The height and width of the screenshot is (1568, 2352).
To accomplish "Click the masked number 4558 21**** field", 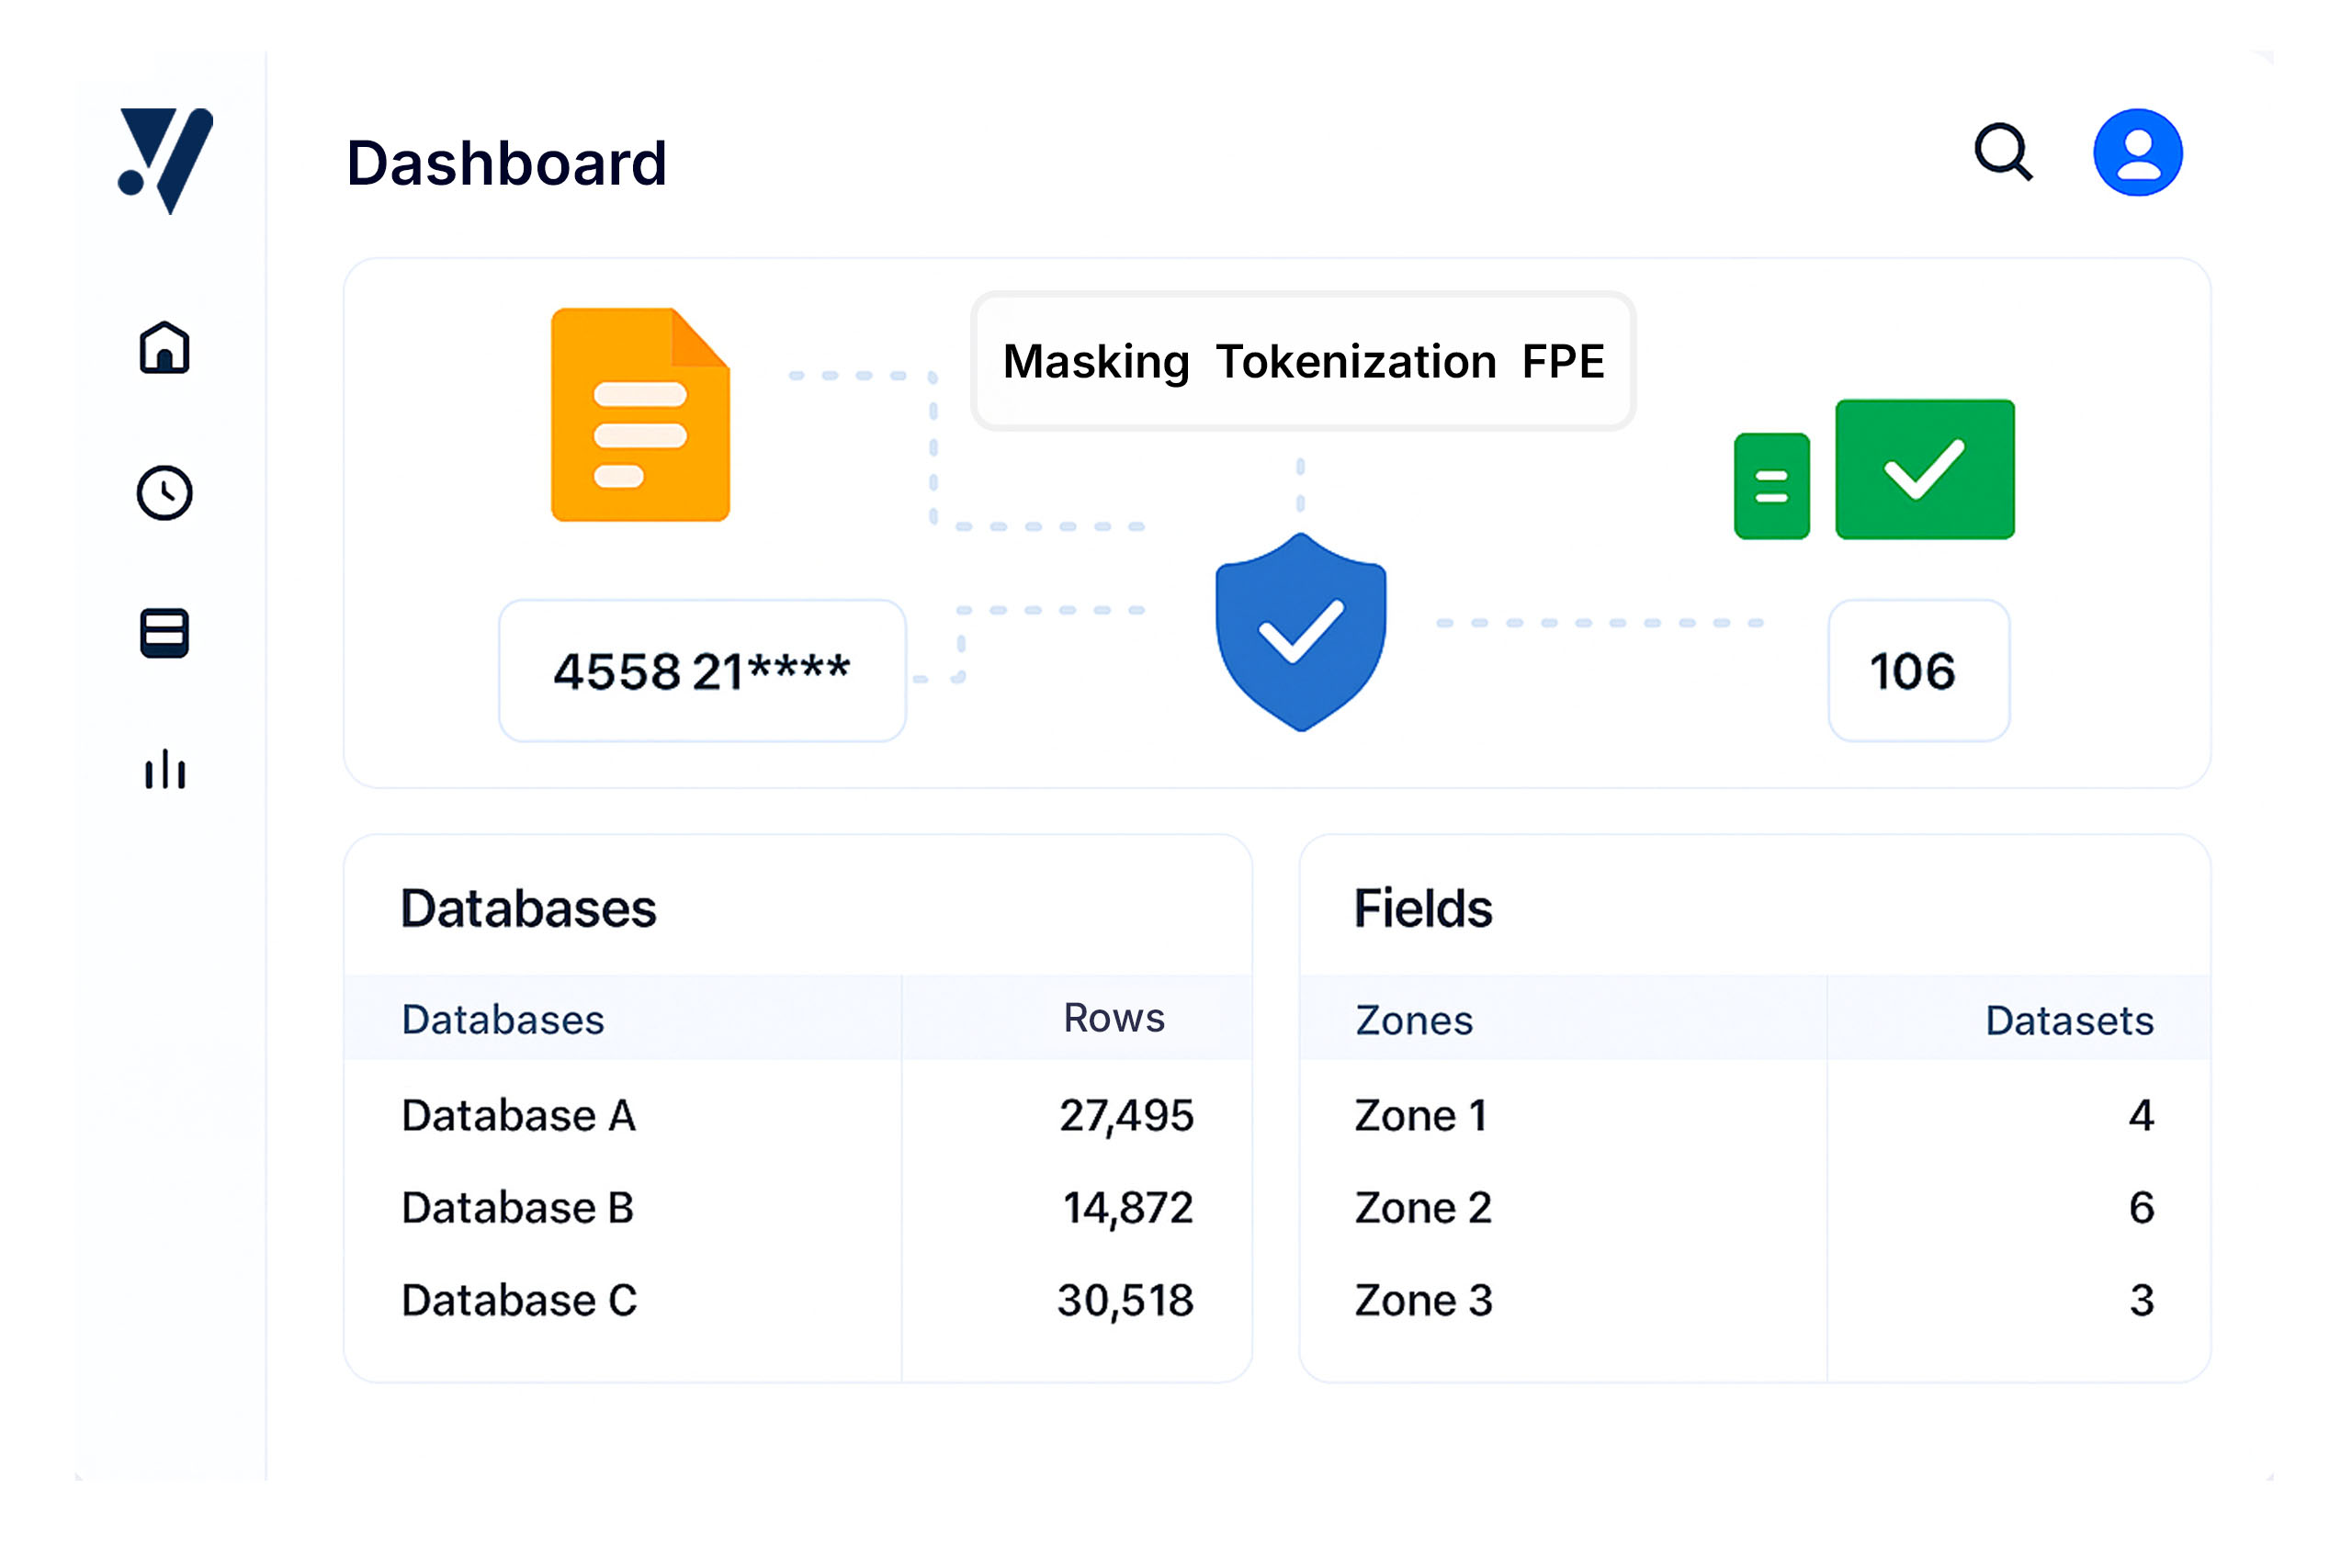I will pos(702,671).
